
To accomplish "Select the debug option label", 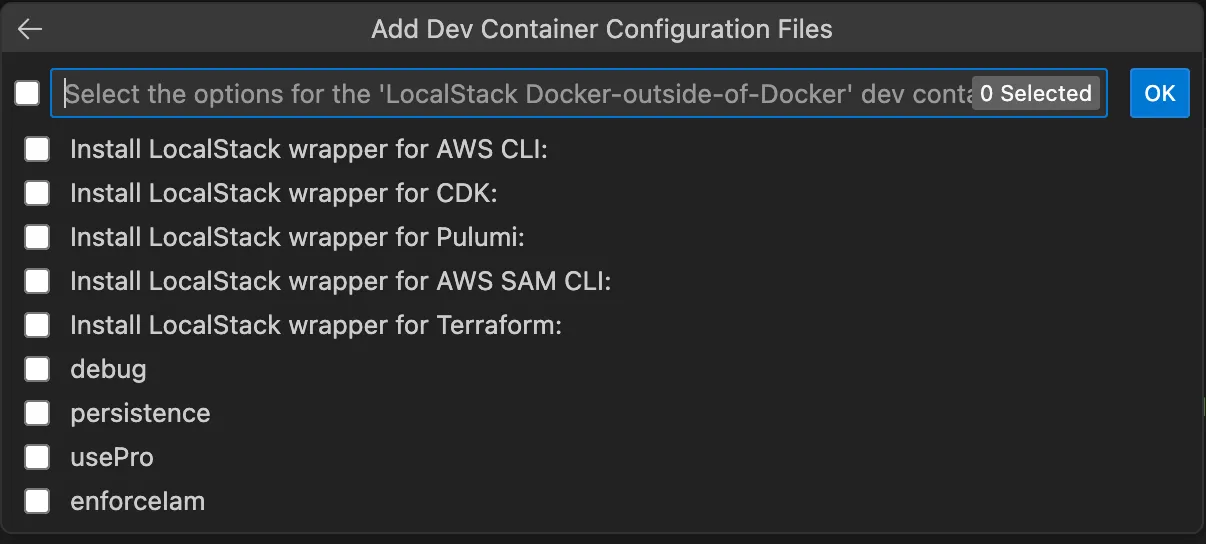I will [x=108, y=369].
